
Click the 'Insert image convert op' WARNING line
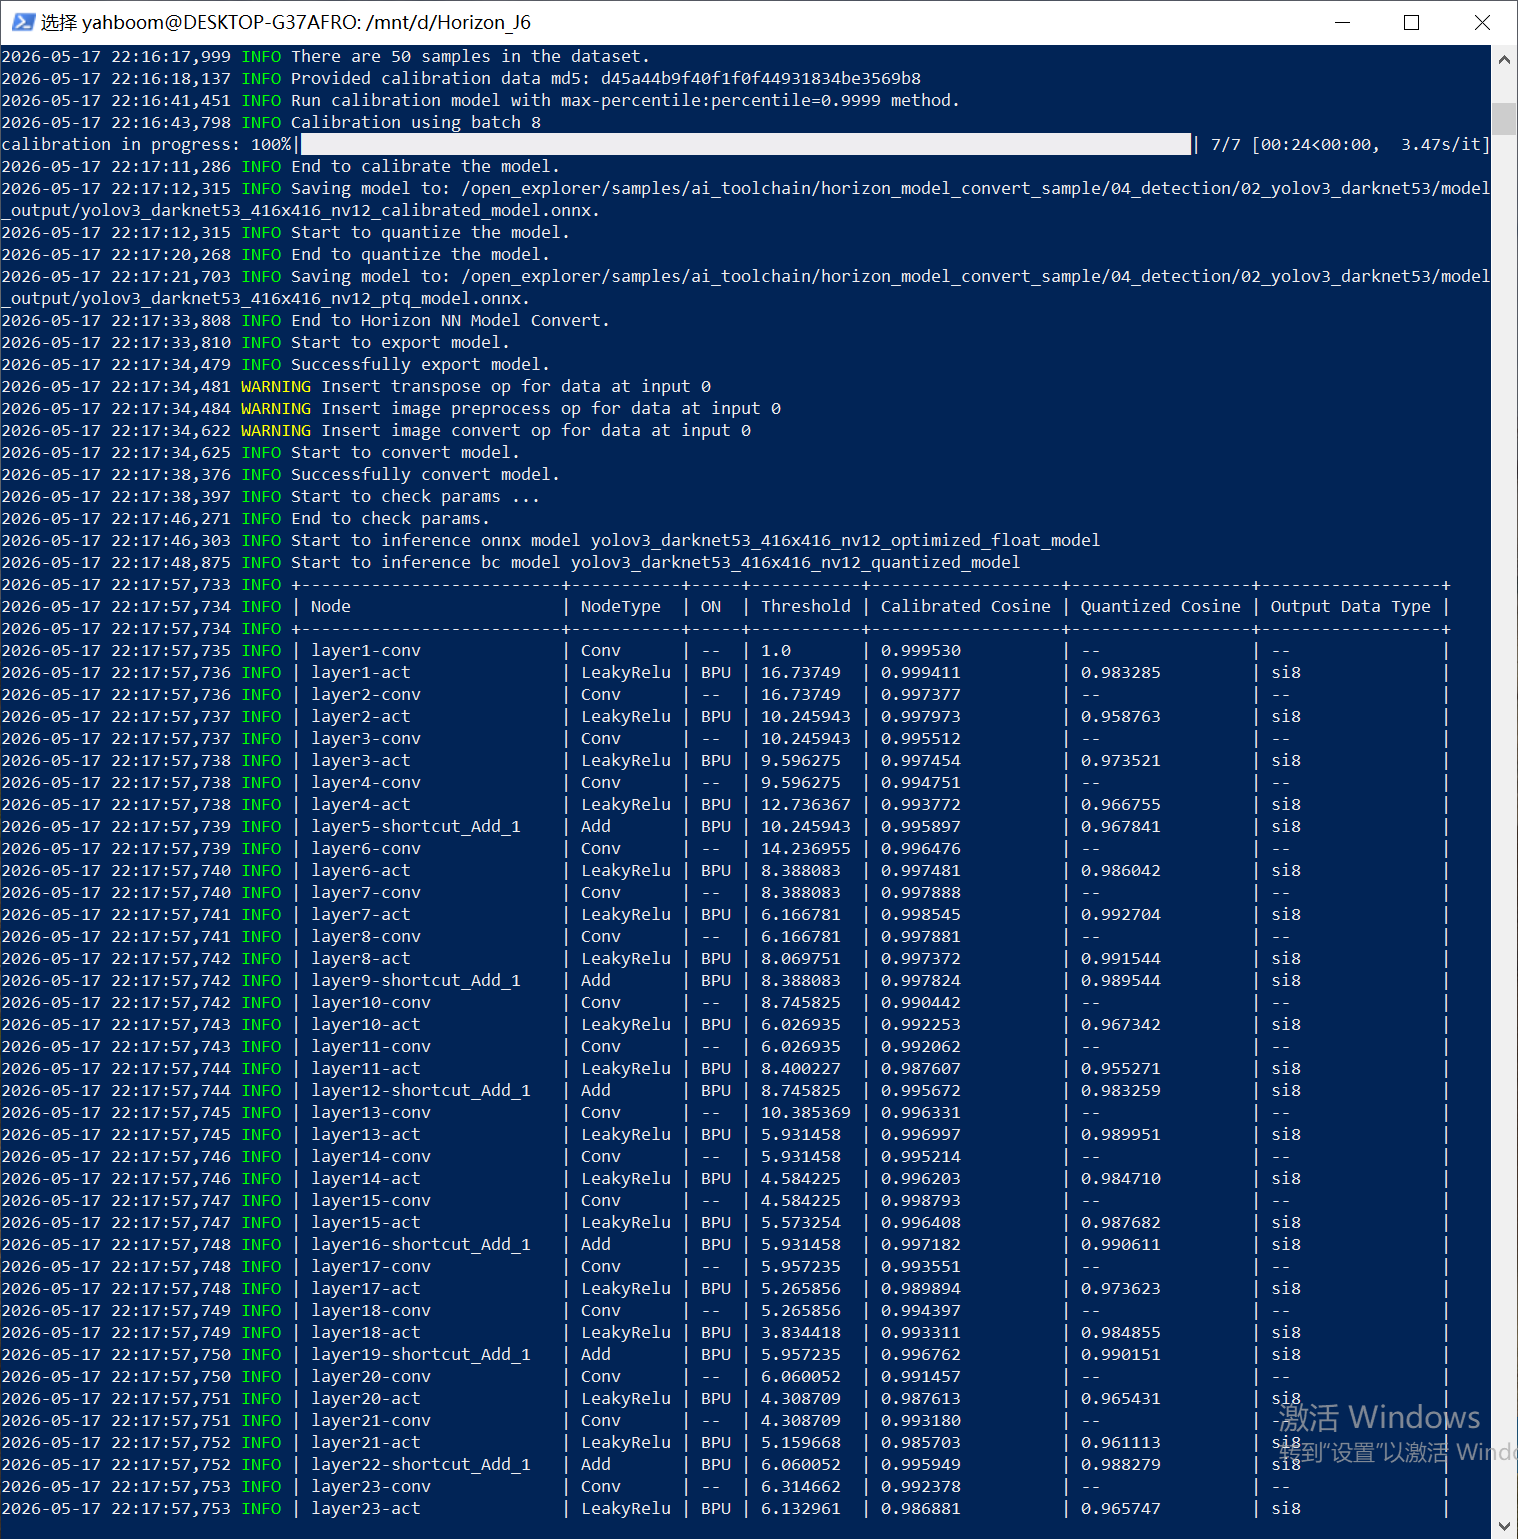(376, 430)
